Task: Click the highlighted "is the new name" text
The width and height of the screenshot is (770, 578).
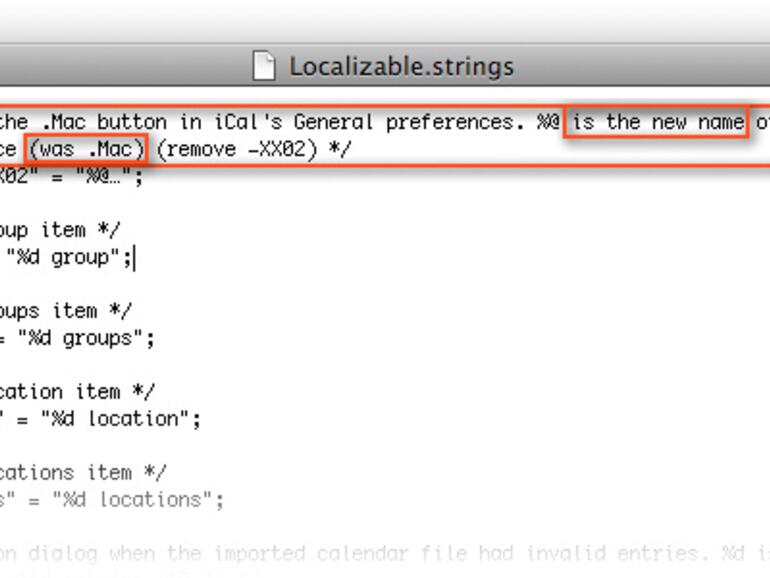Action: pos(657,122)
